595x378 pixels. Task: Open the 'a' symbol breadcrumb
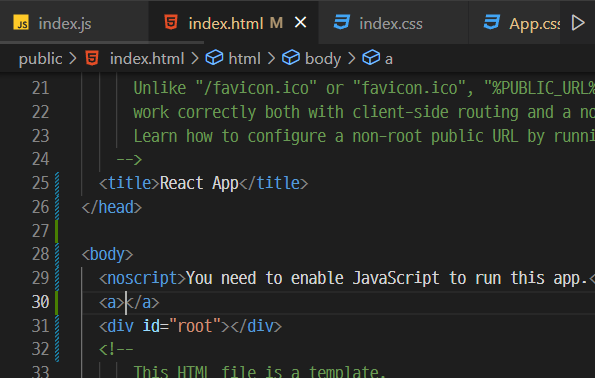[389, 59]
